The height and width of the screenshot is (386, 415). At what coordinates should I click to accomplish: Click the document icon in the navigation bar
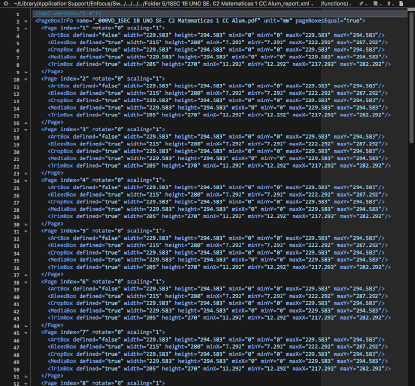pos(401,4)
